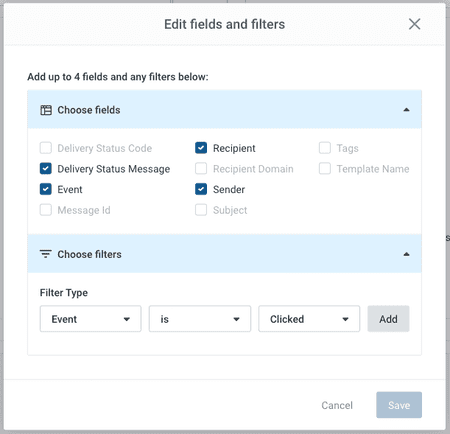The height and width of the screenshot is (434, 450).
Task: Open the Clicked value dropdown
Action: click(309, 319)
